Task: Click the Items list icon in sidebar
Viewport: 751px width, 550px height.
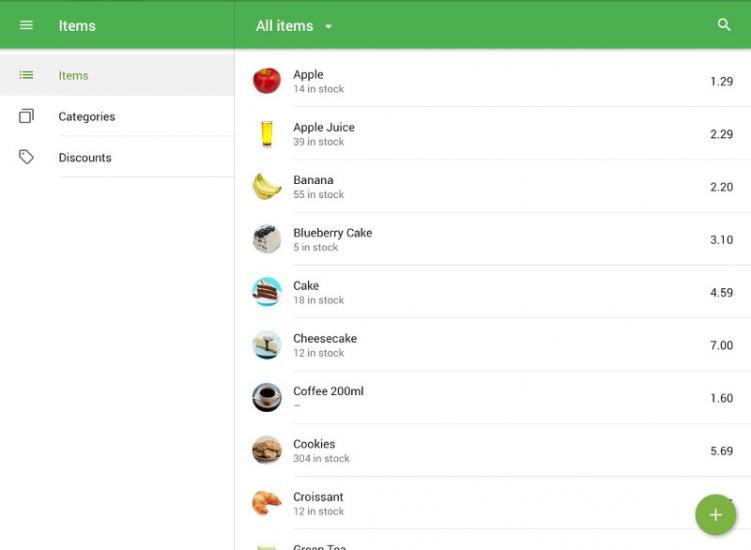Action: click(x=26, y=75)
